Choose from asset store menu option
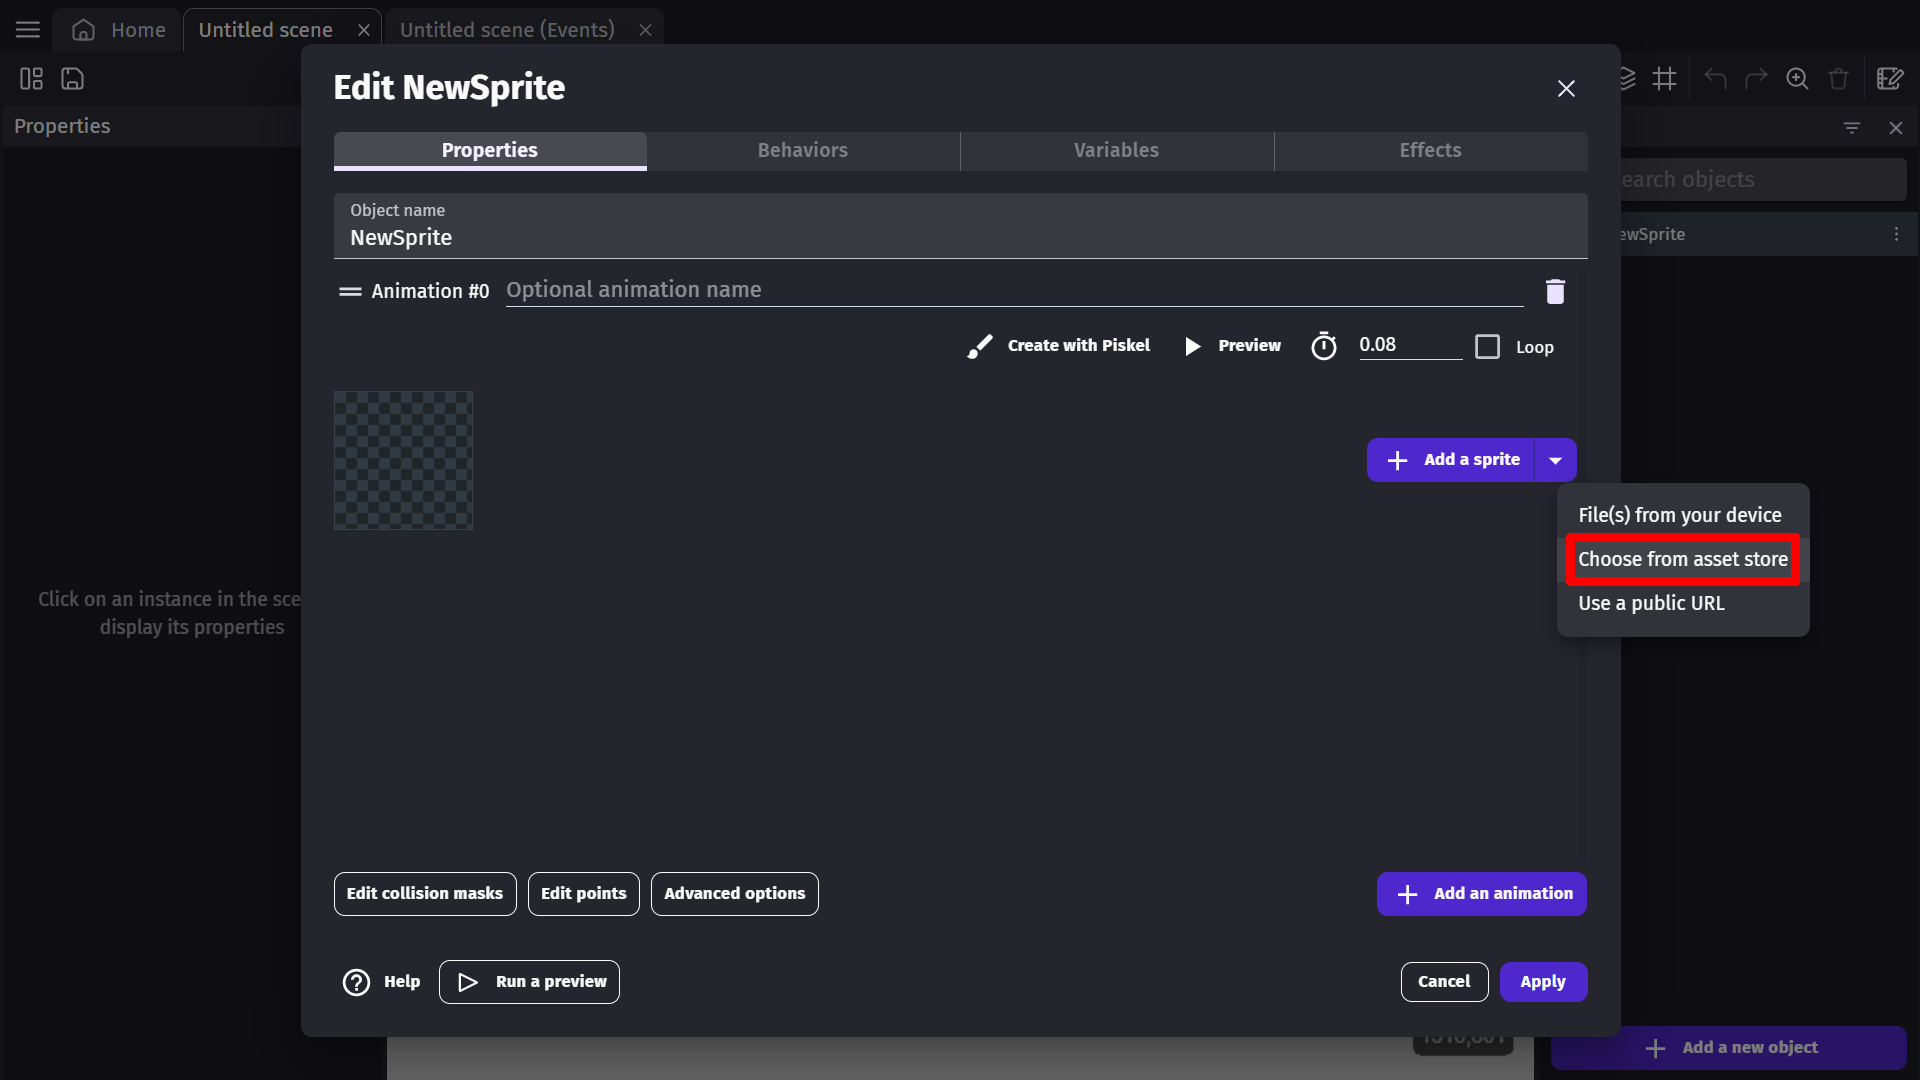Viewport: 1920px width, 1080px height. click(1682, 560)
